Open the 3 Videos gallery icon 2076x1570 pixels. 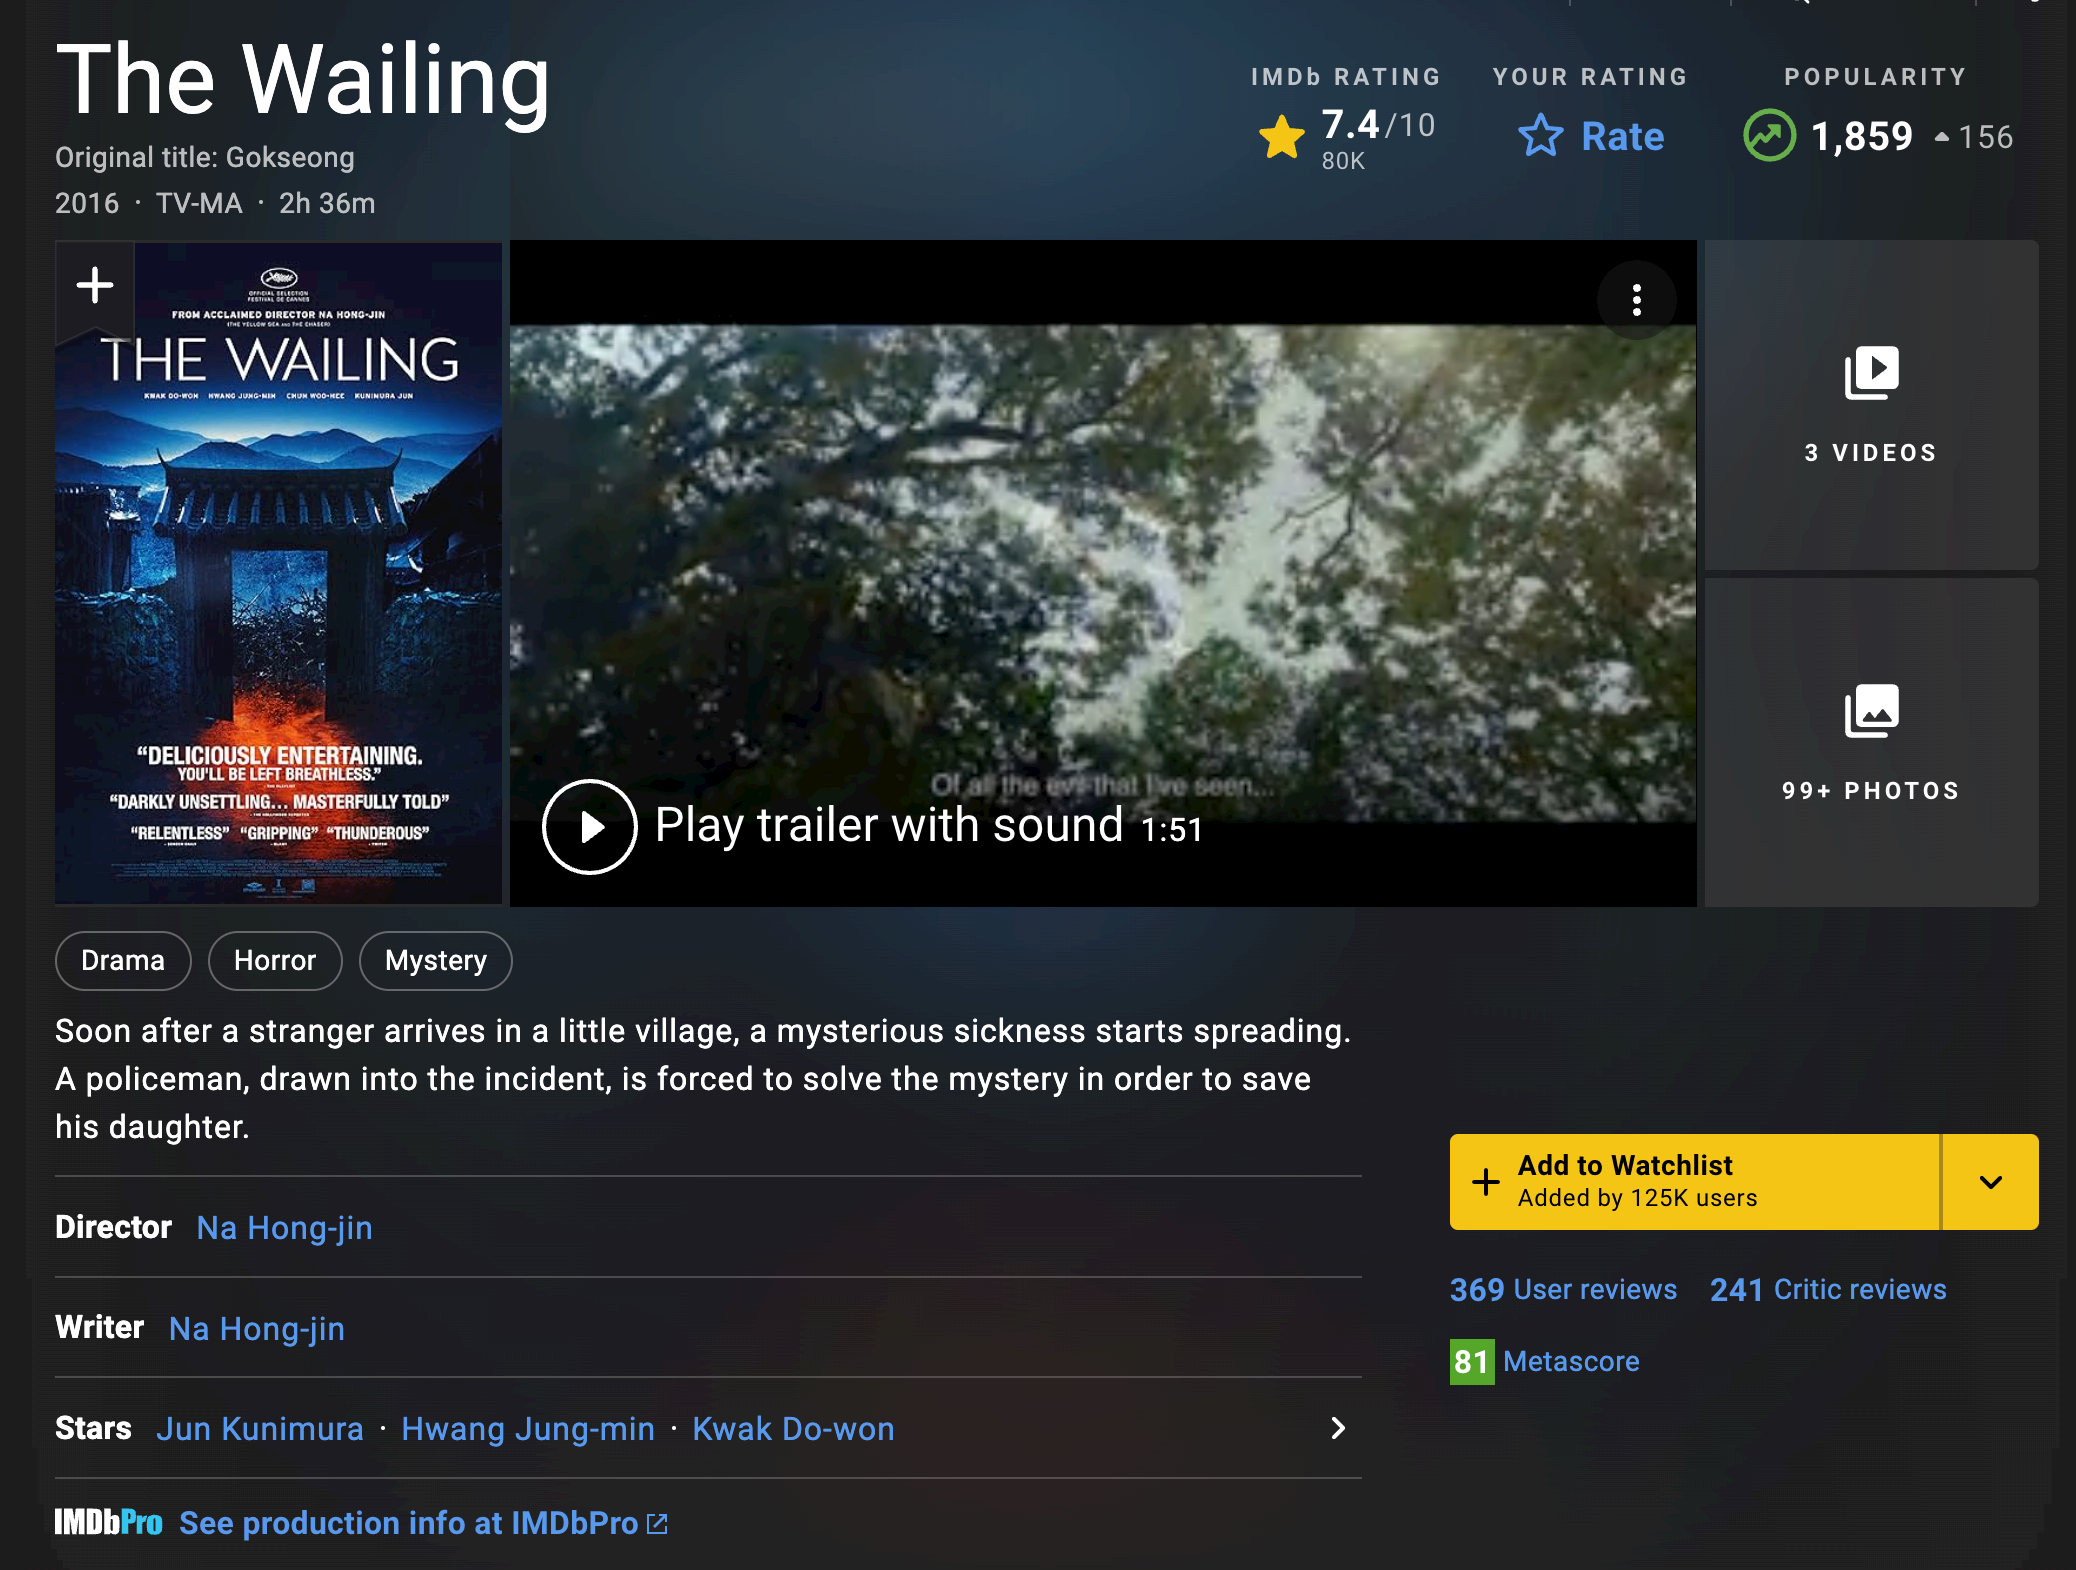tap(1871, 373)
